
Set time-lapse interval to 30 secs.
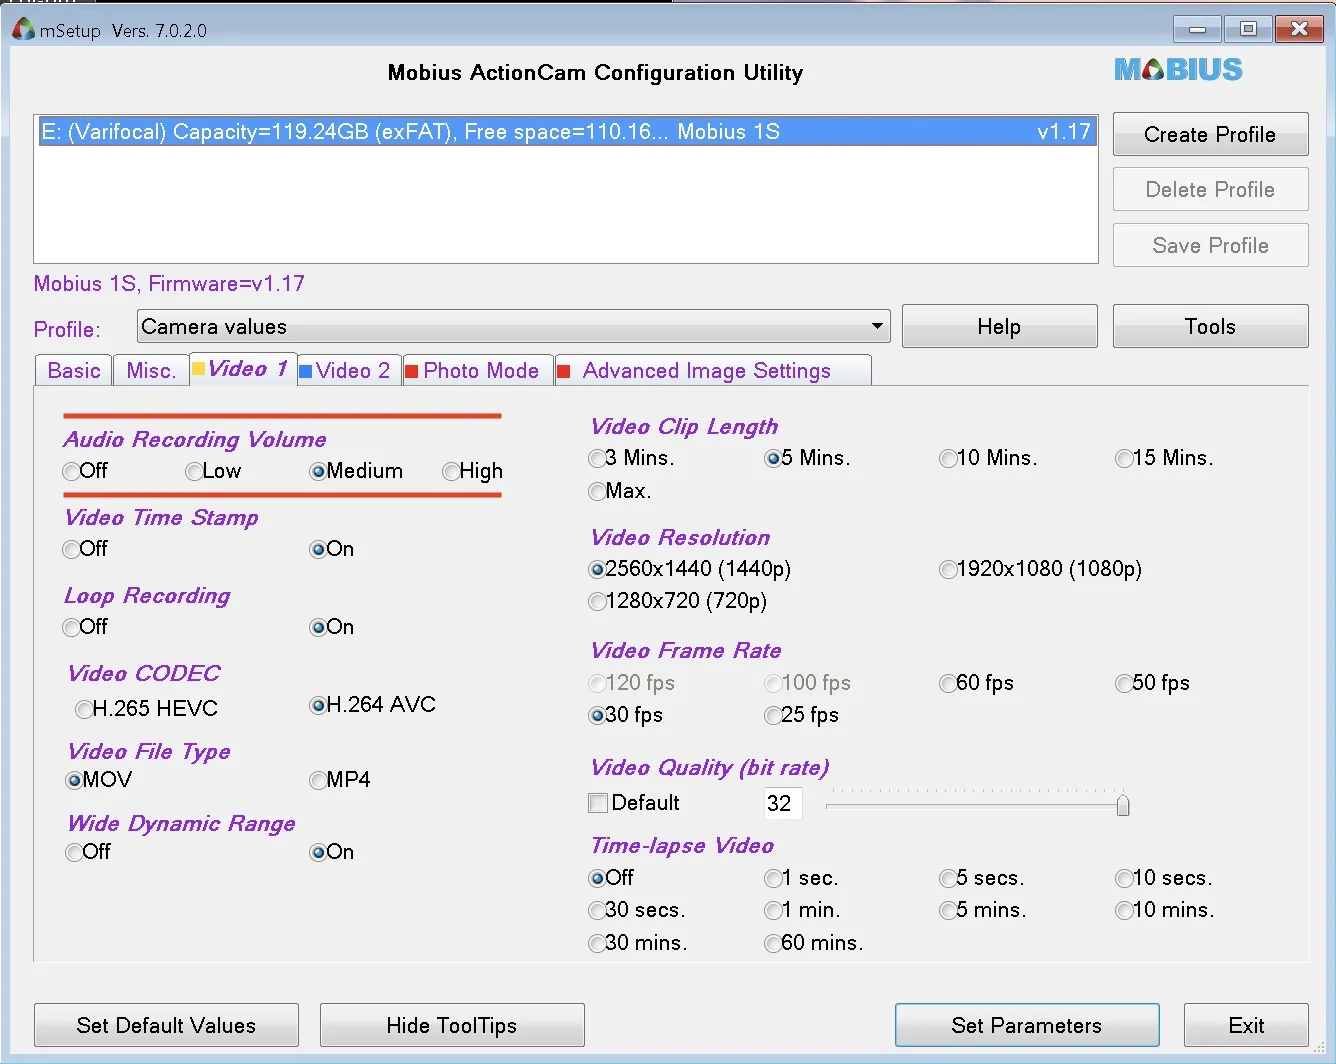597,910
